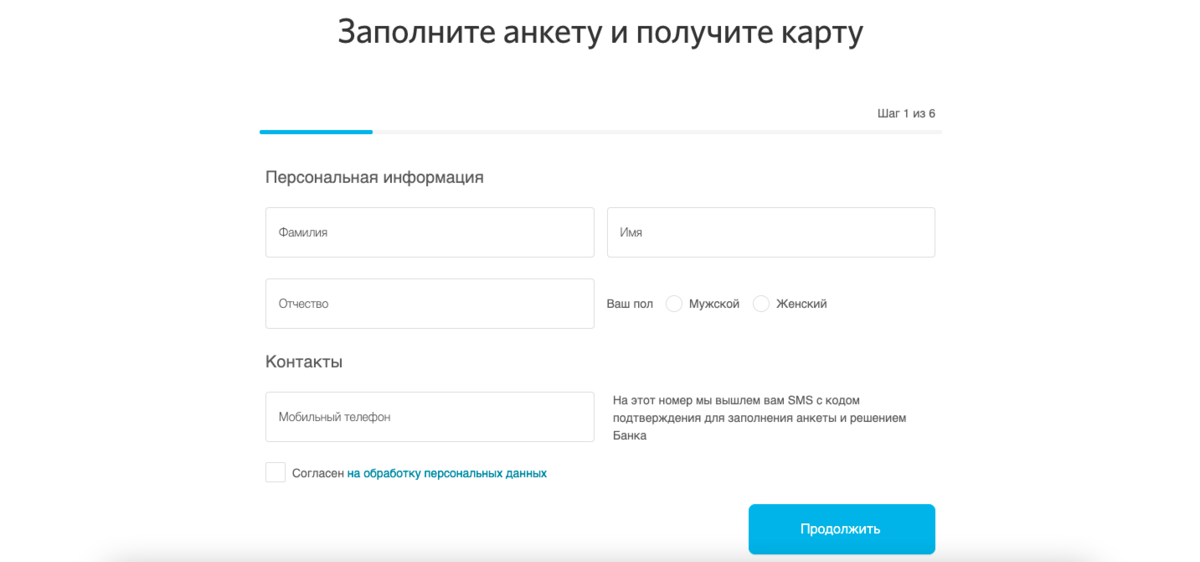Click the Контакты heading
This screenshot has width=1200, height=562.
tap(304, 362)
